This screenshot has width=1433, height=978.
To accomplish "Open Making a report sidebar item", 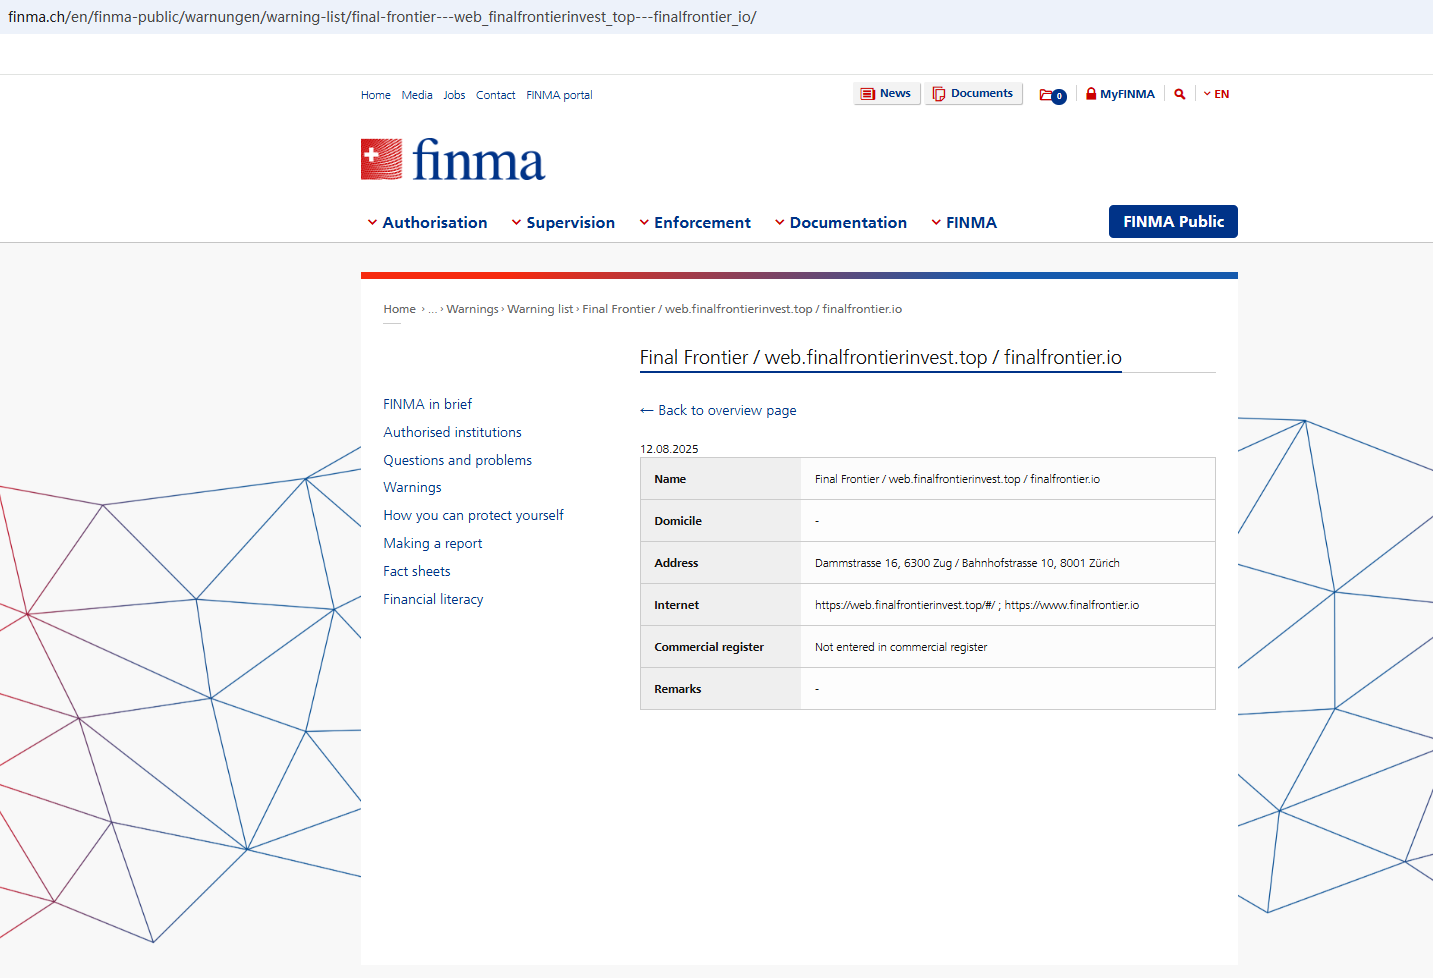I will pyautogui.click(x=432, y=543).
